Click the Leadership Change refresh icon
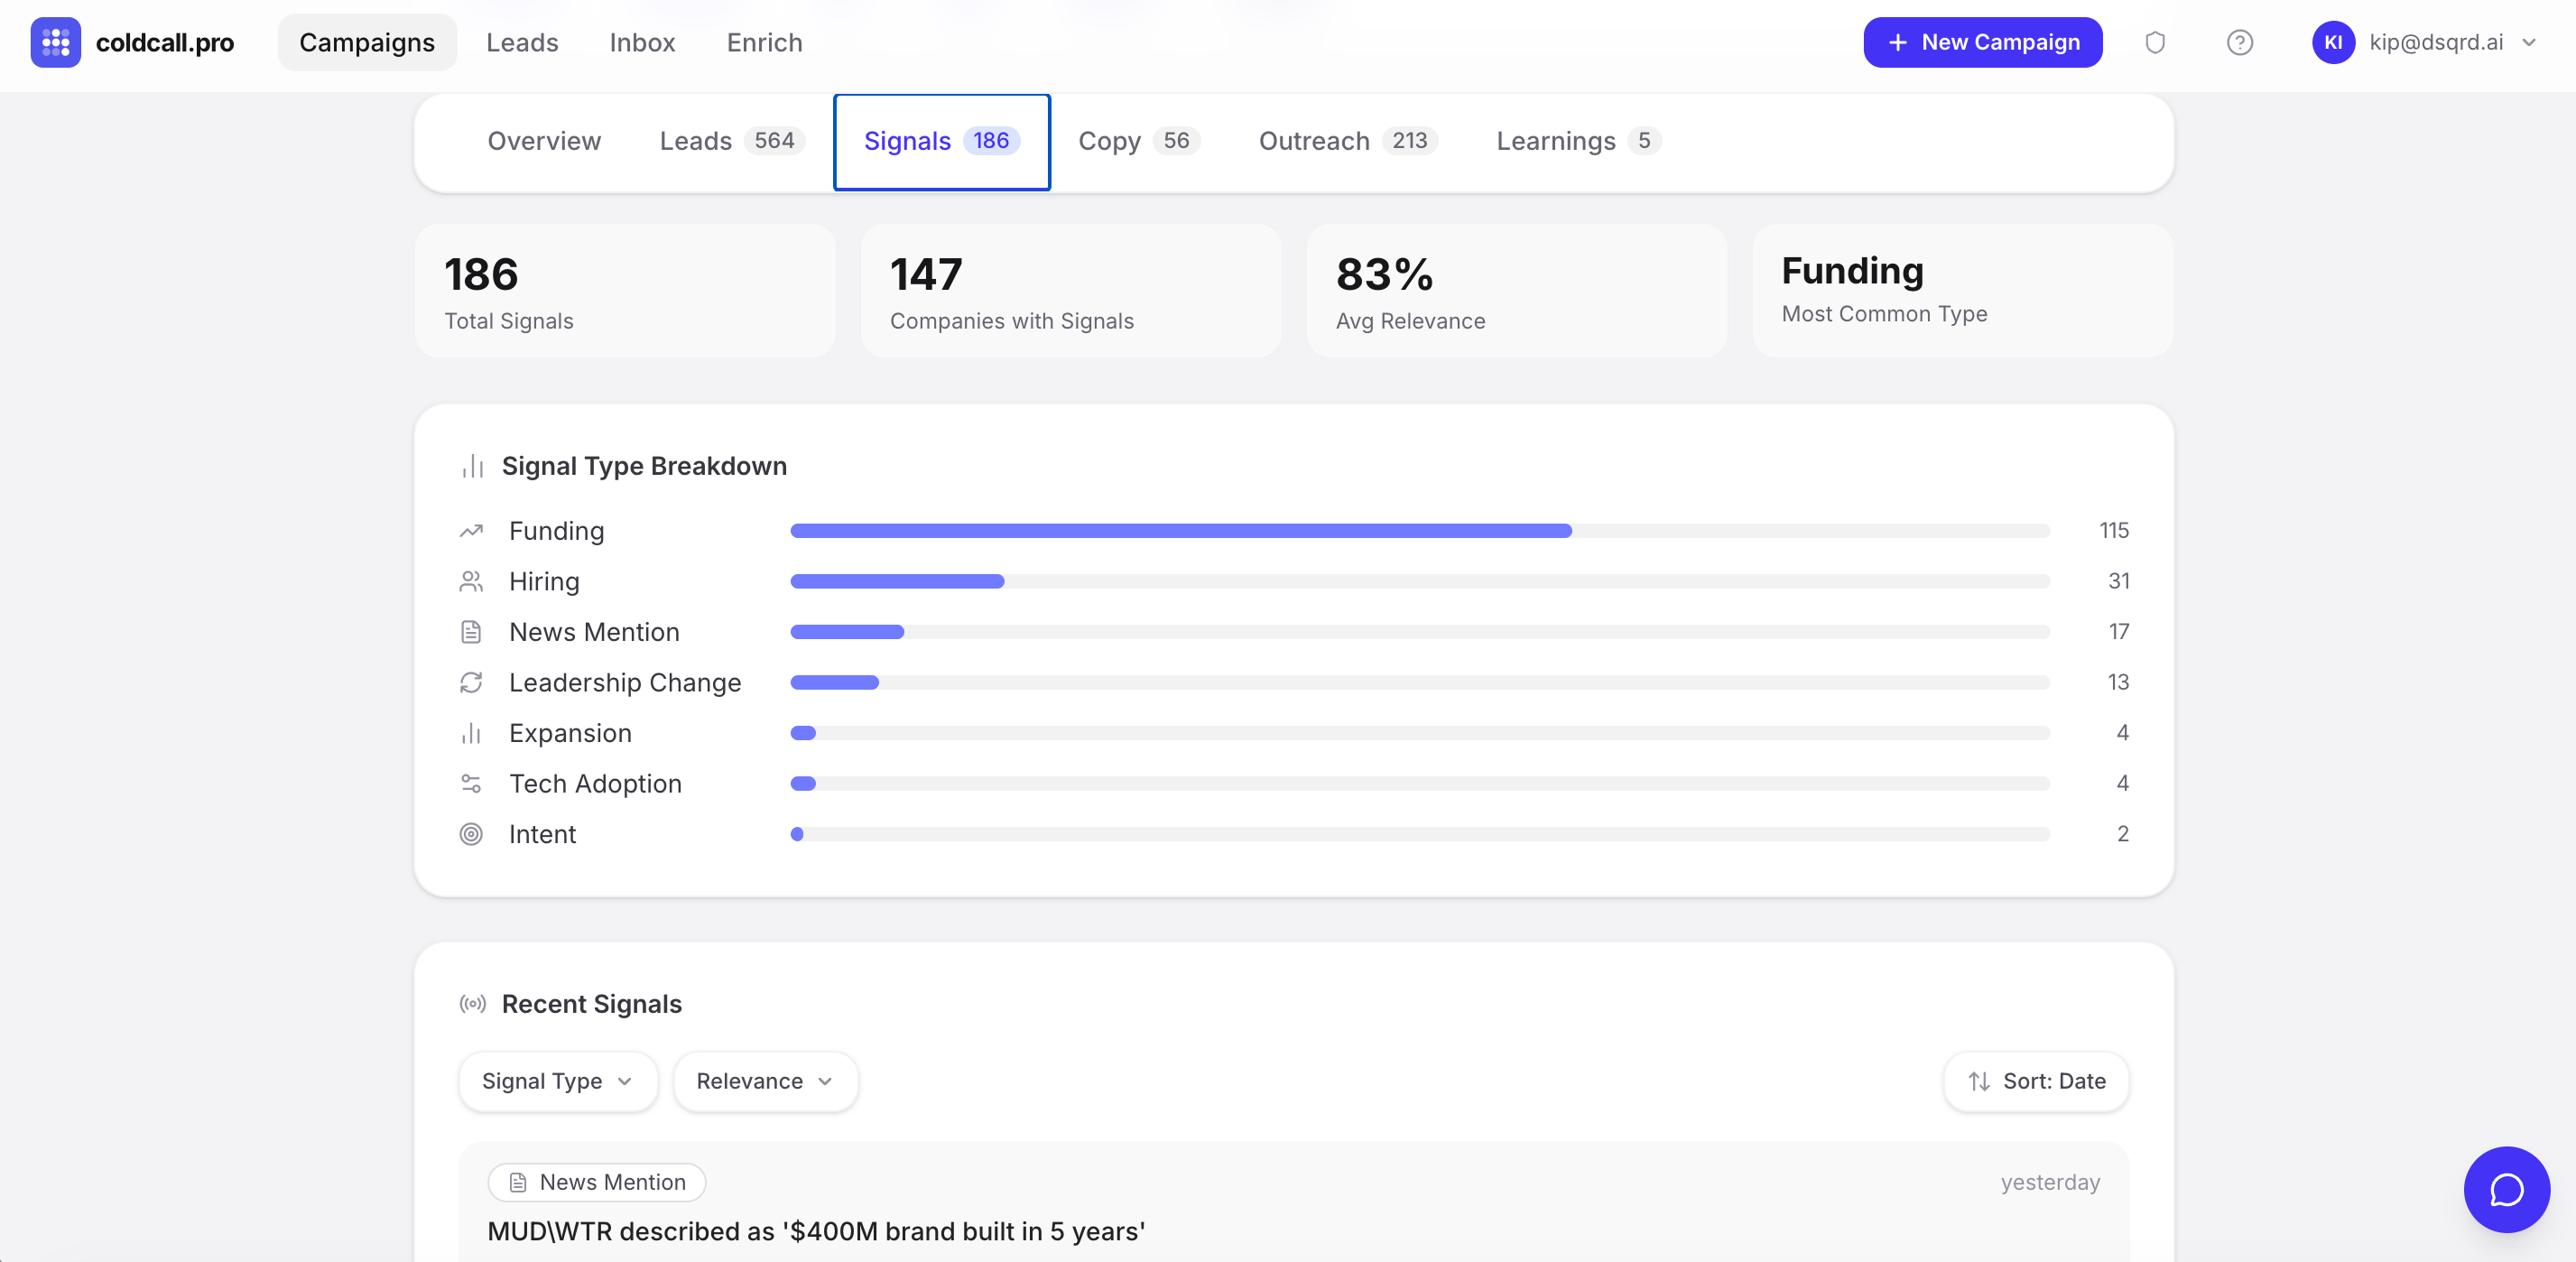Viewport: 2576px width, 1262px height. pyautogui.click(x=471, y=682)
